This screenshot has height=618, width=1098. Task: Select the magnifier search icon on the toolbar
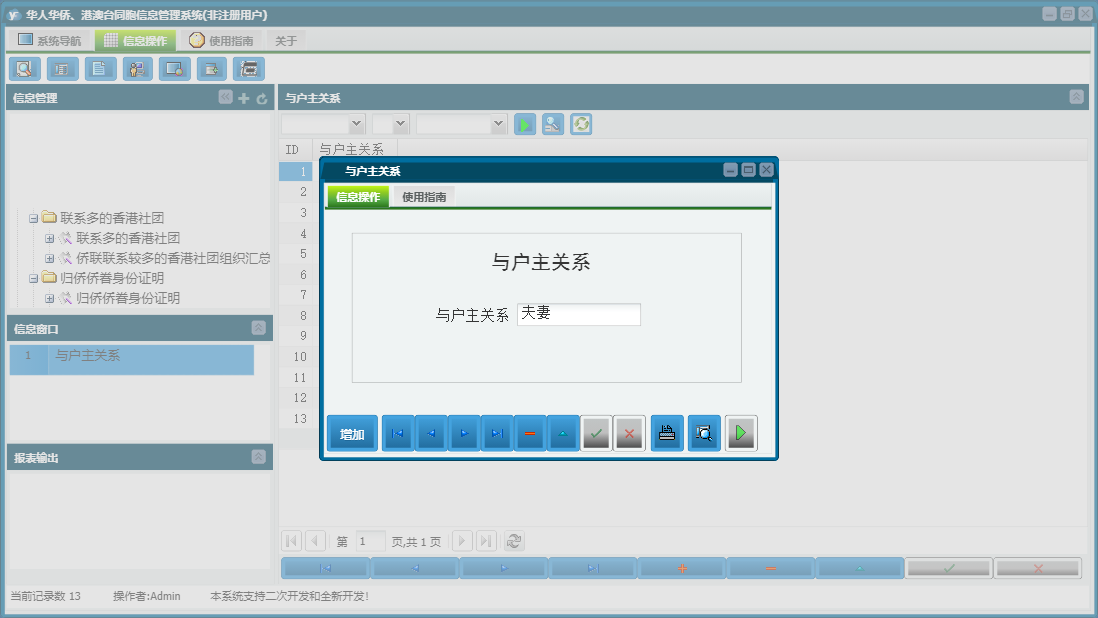point(24,69)
